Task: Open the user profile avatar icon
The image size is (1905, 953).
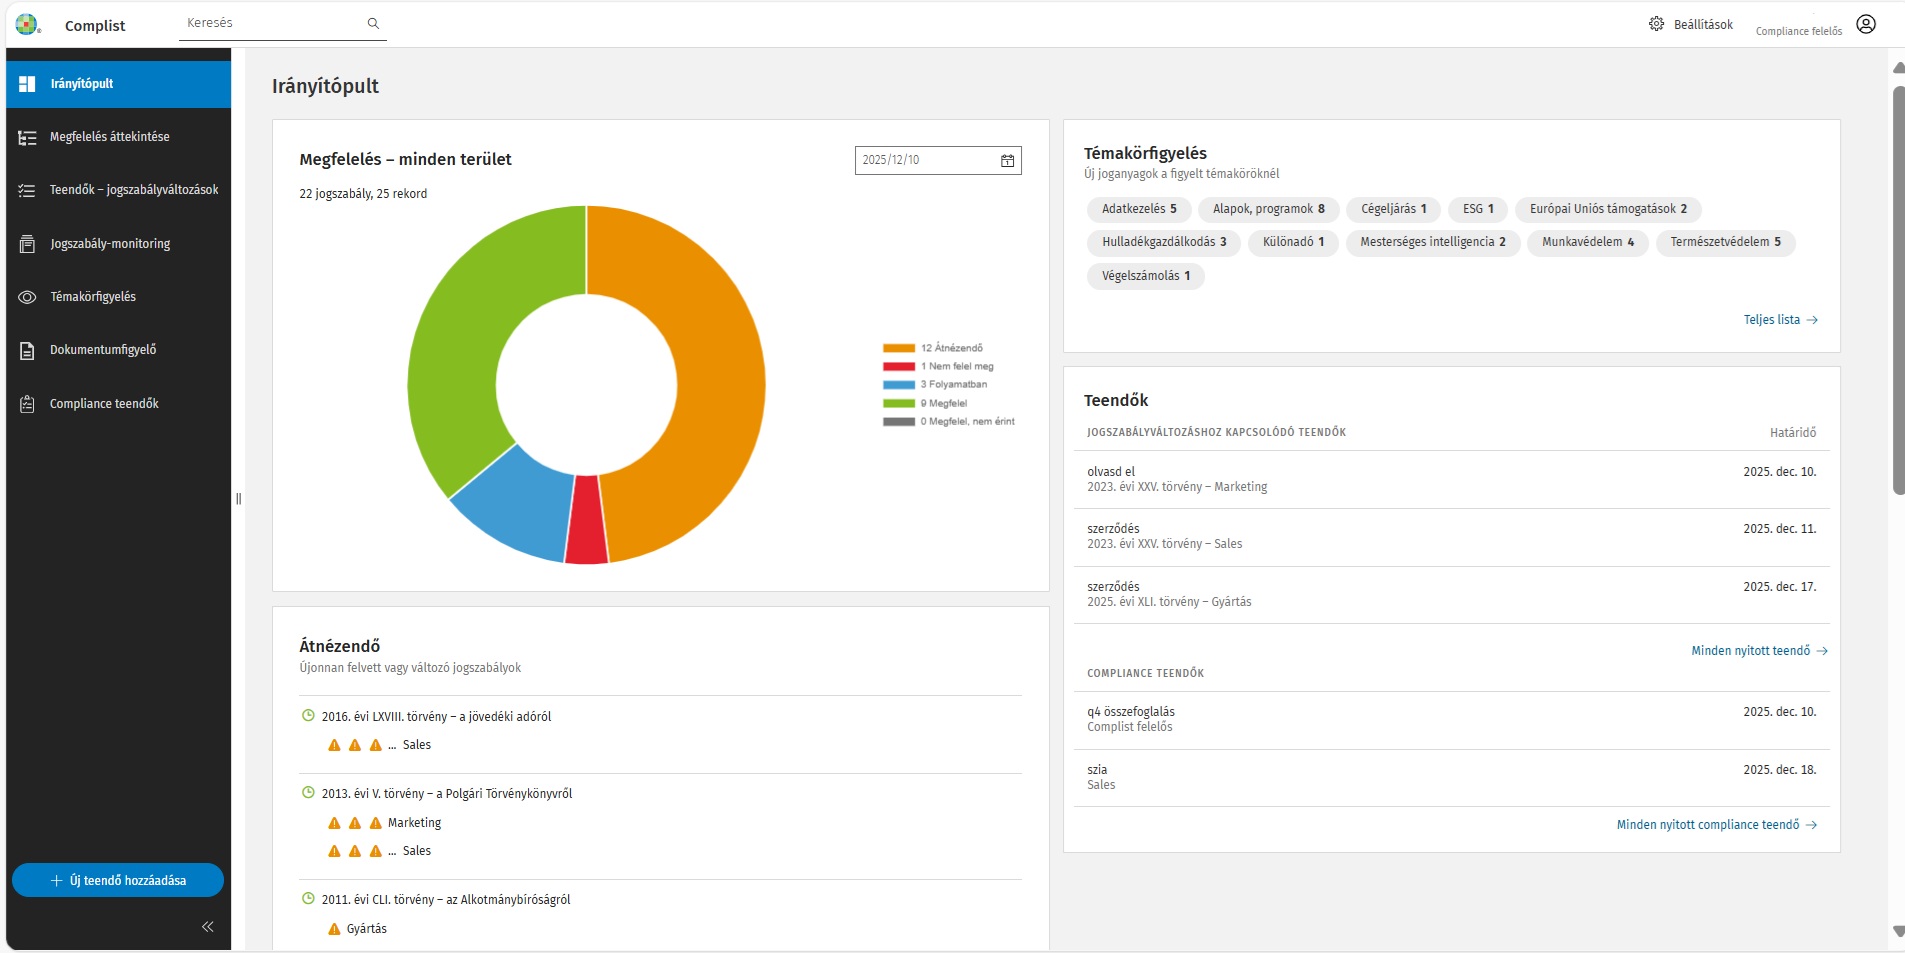Action: pyautogui.click(x=1866, y=24)
